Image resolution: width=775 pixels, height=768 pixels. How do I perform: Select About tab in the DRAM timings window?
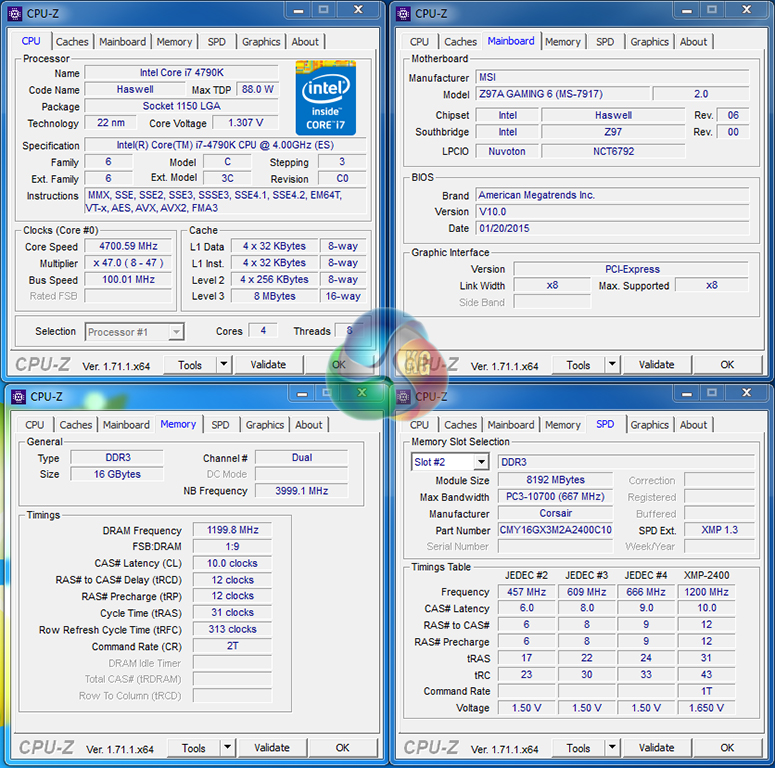[309, 425]
